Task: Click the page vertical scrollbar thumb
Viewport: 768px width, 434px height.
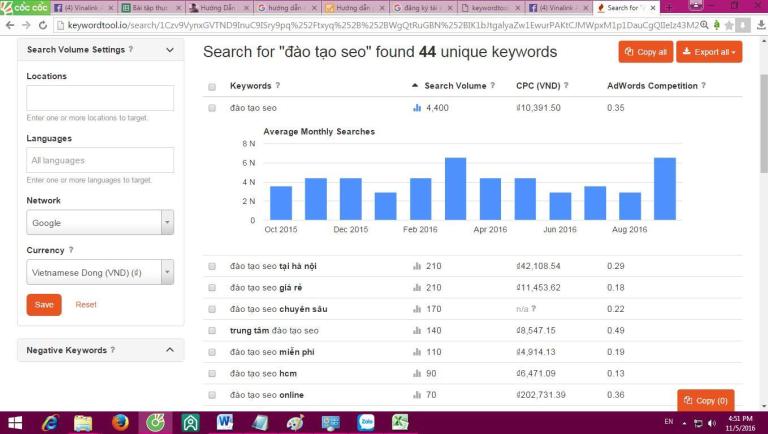Action: [764, 123]
